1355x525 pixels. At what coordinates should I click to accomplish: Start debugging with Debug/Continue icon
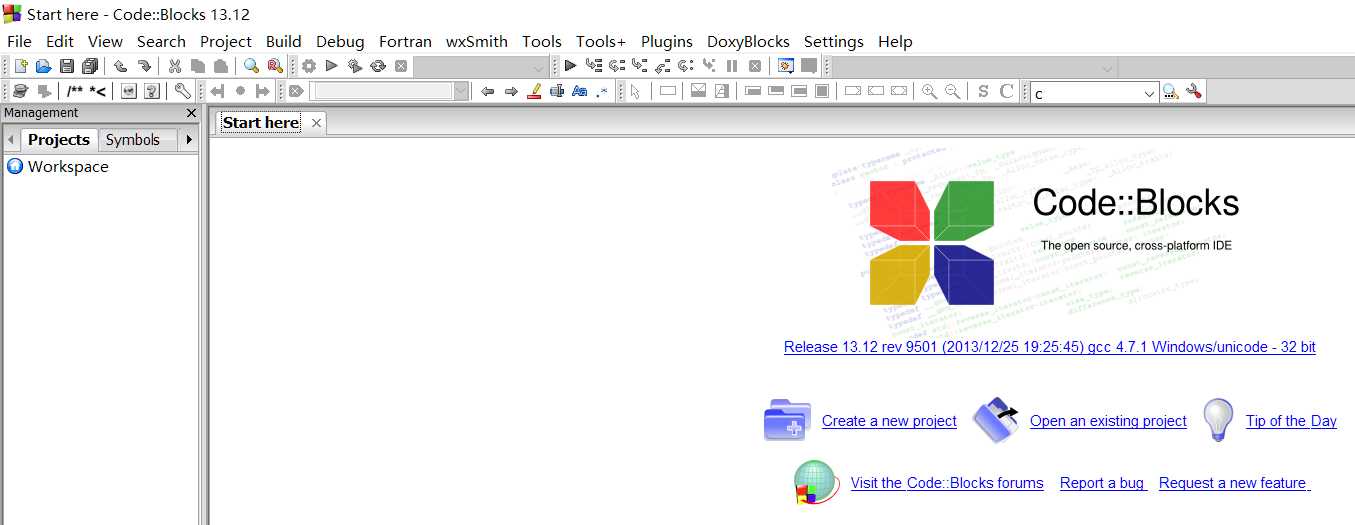(x=570, y=66)
